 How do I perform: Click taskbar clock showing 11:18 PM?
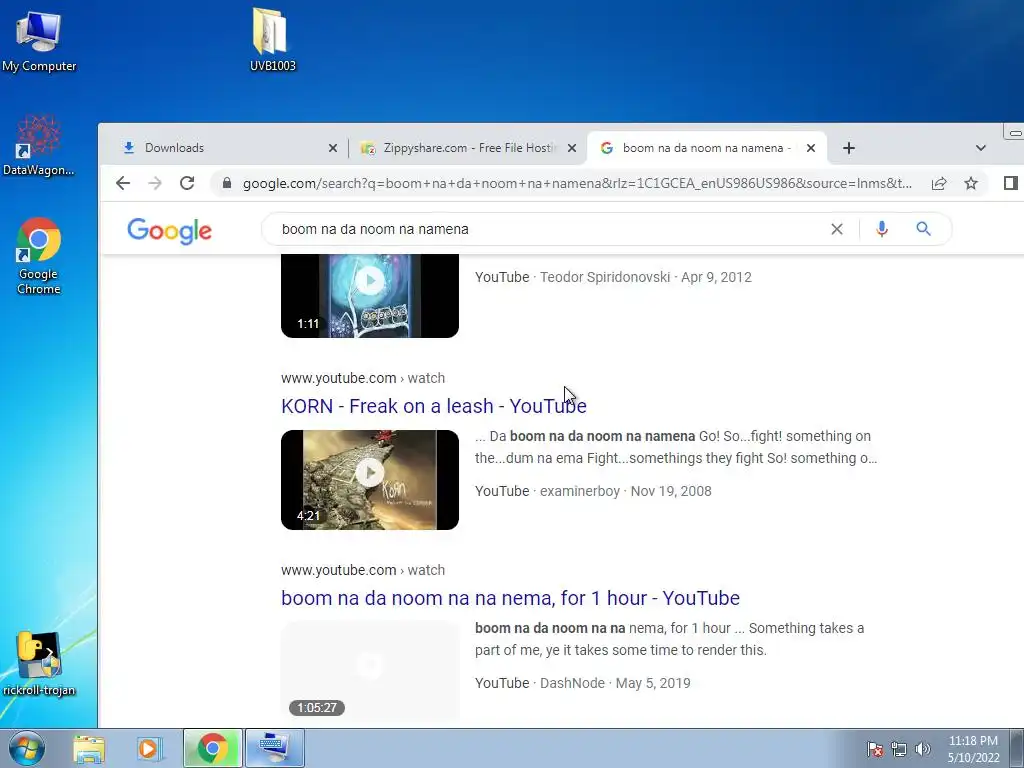[973, 749]
